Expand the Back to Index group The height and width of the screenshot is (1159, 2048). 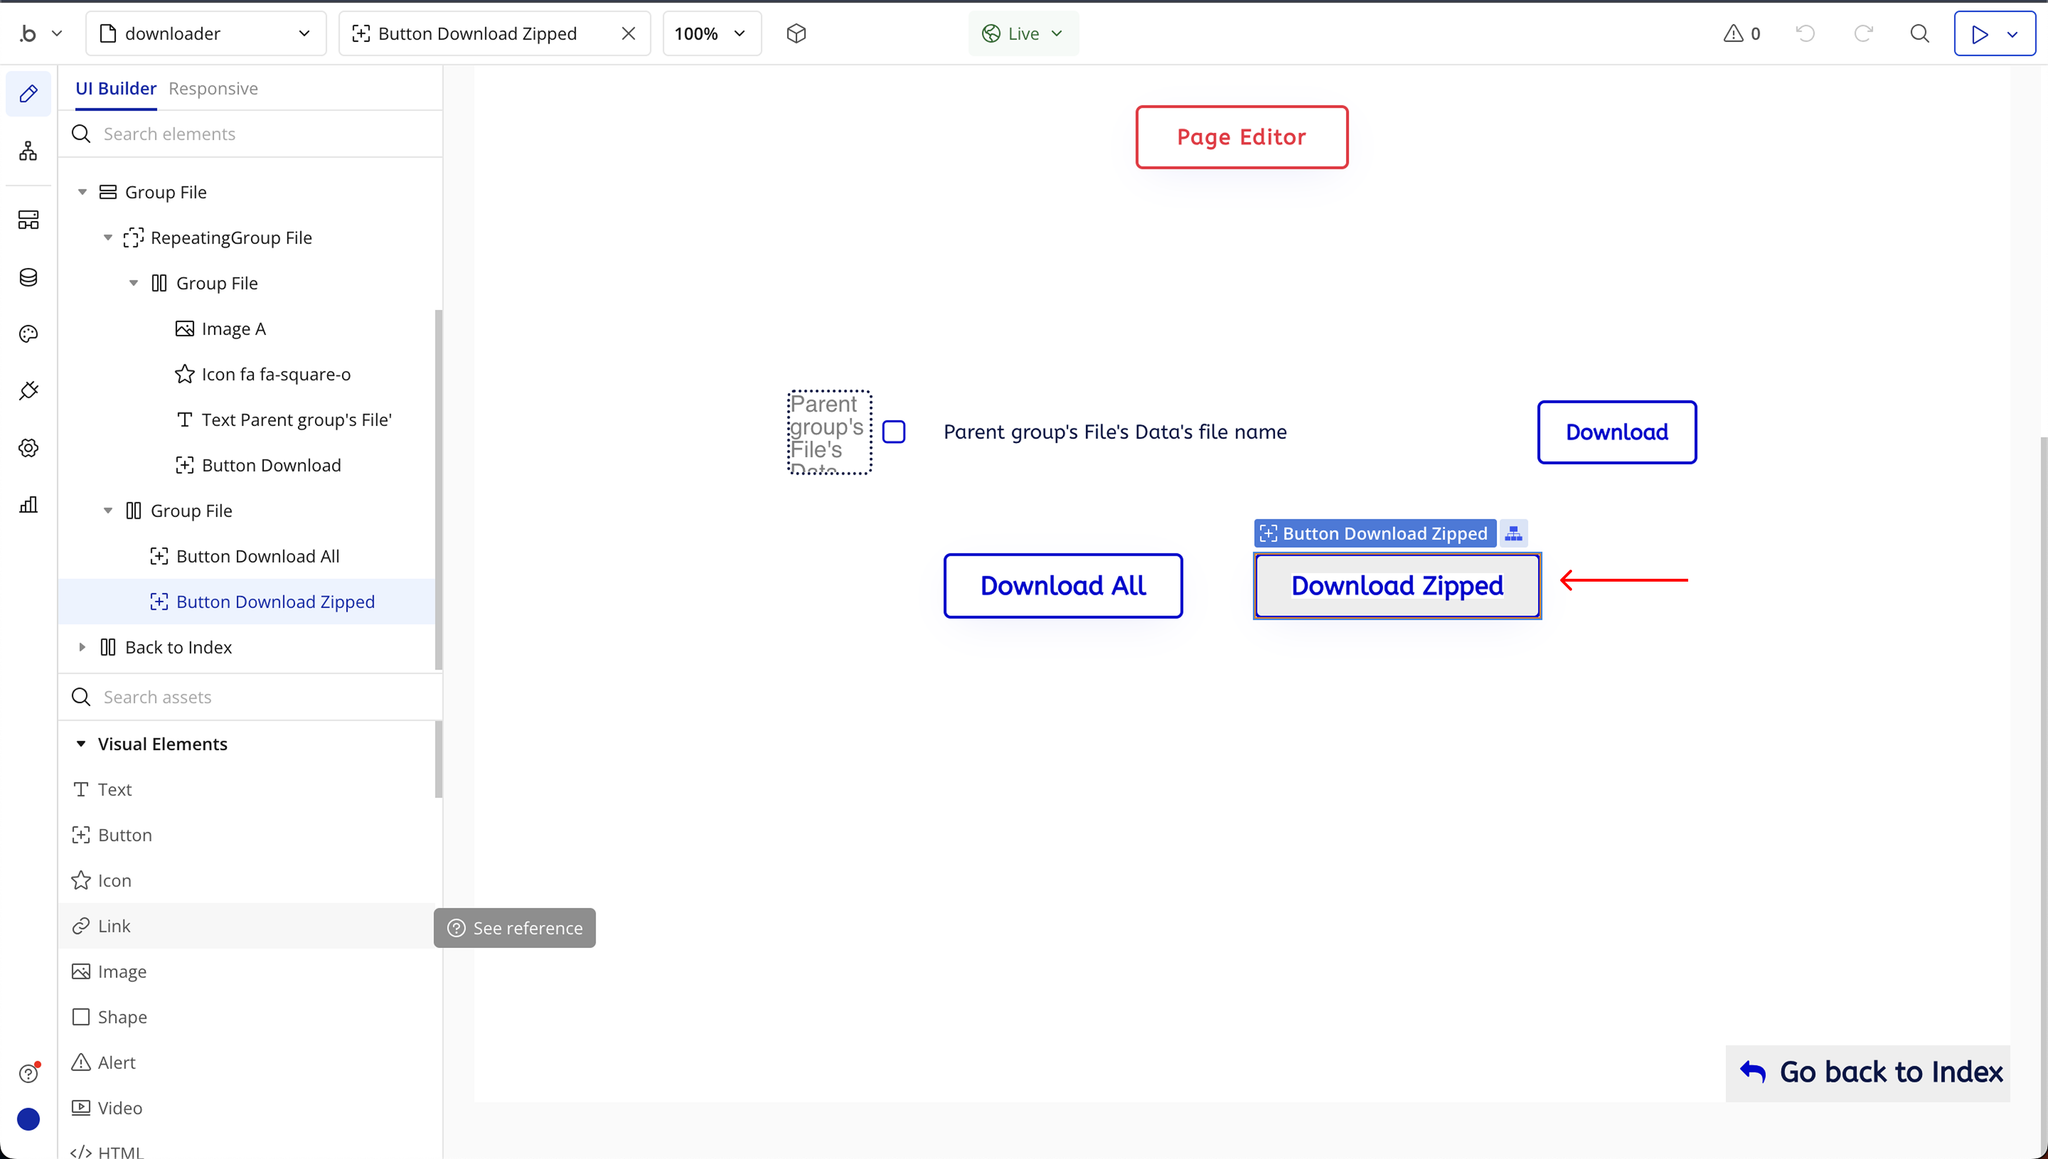point(83,647)
